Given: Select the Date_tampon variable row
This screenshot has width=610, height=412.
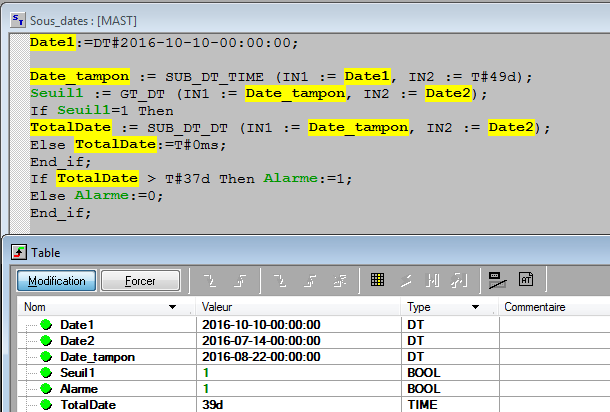Looking at the screenshot, I should coord(97,357).
